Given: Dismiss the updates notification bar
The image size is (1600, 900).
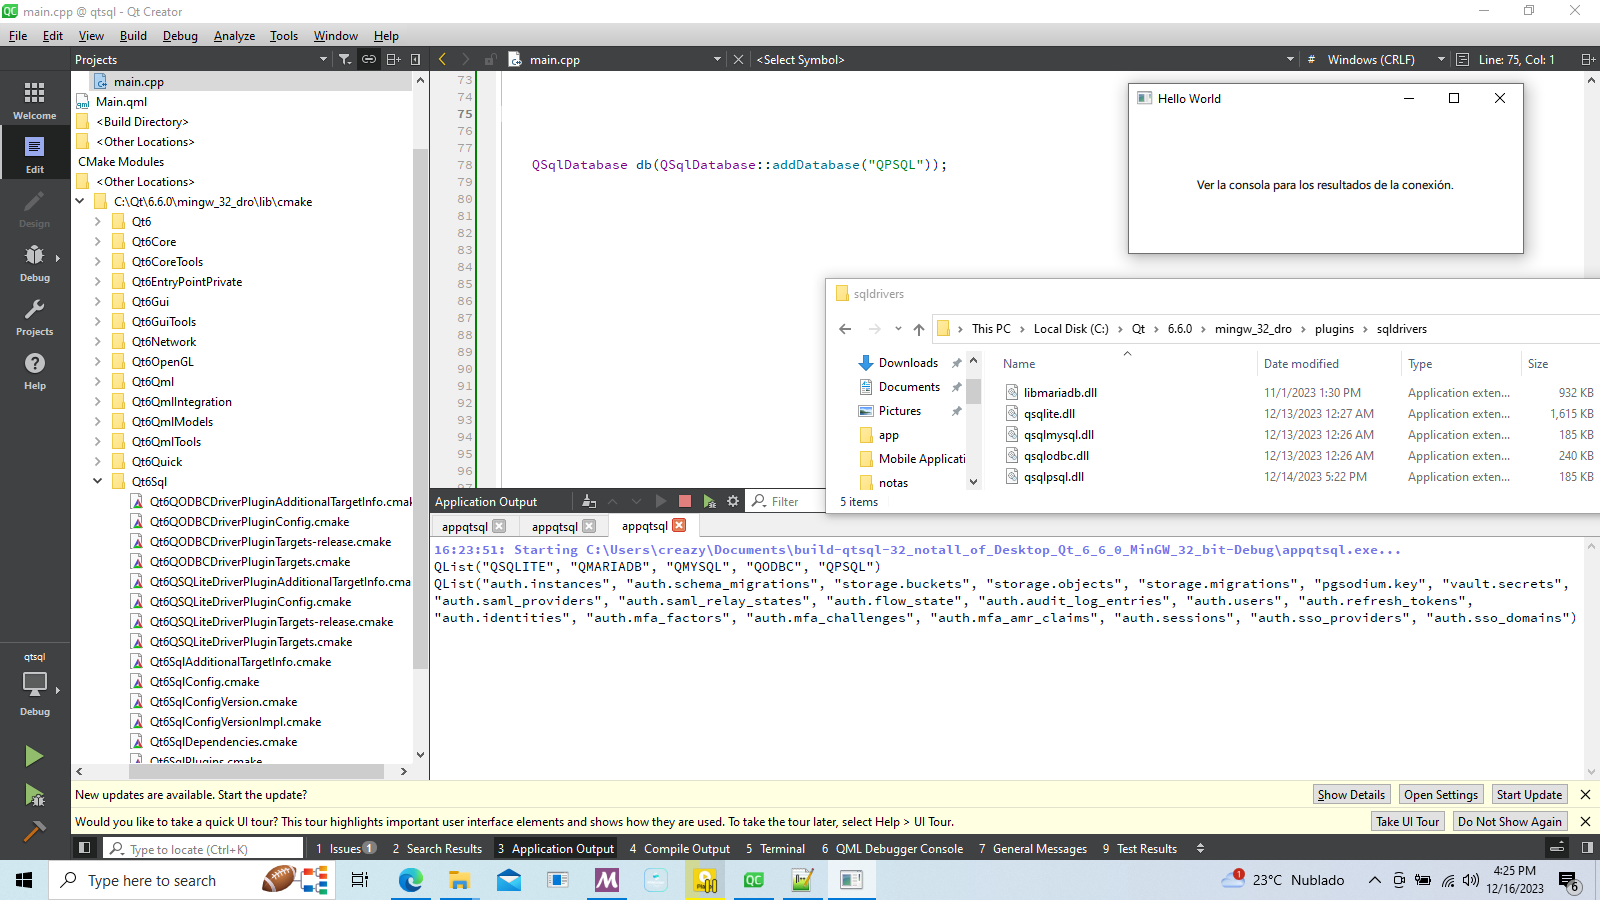Looking at the screenshot, I should [1585, 794].
